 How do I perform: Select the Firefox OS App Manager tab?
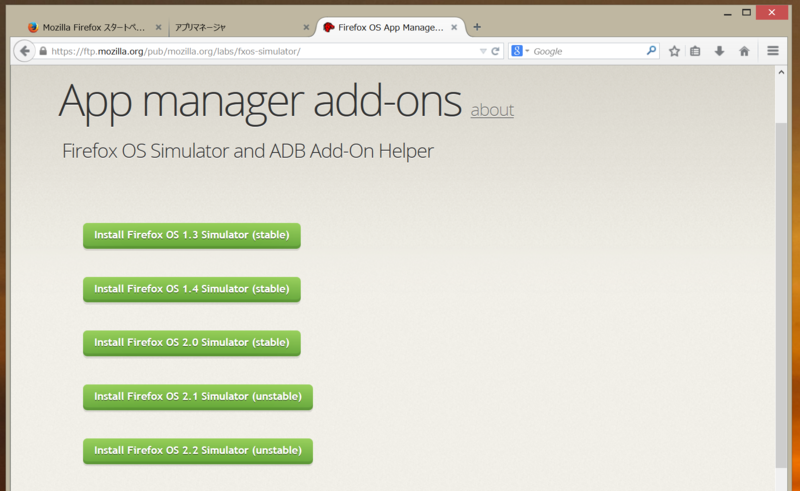[390, 27]
